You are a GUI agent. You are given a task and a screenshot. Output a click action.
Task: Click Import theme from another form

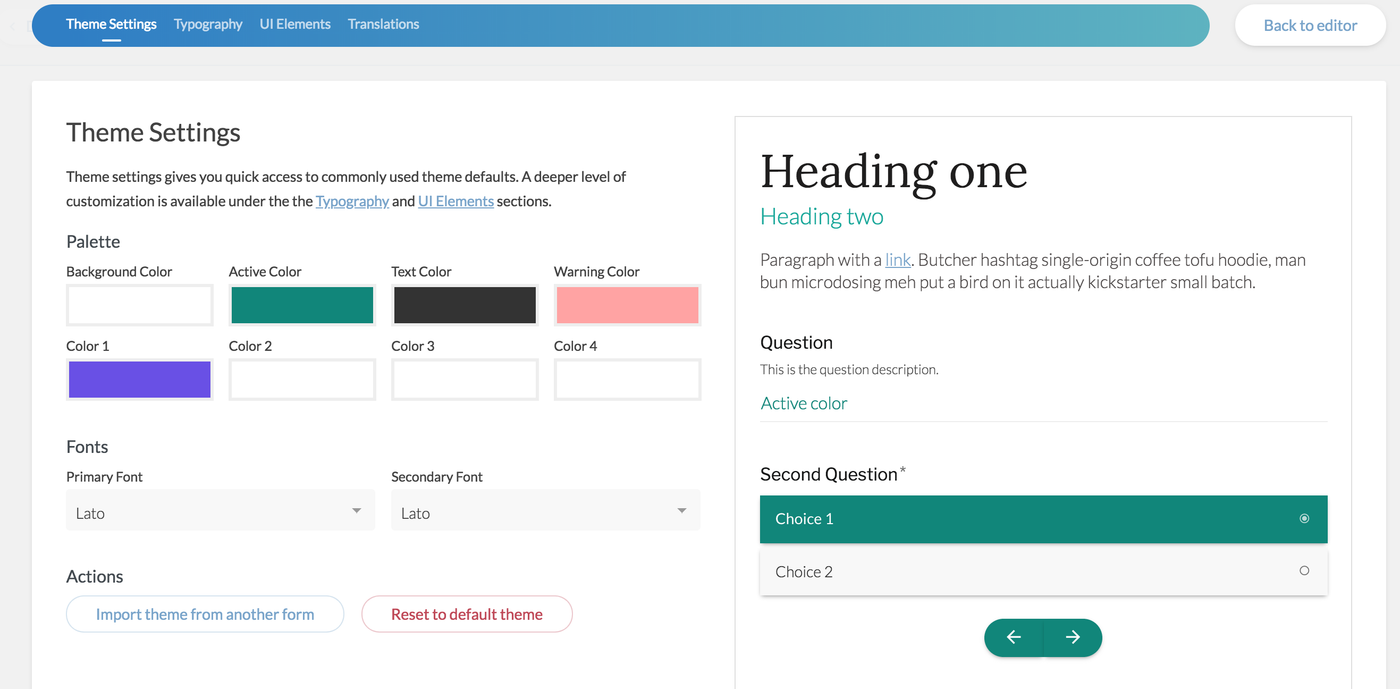click(x=204, y=614)
